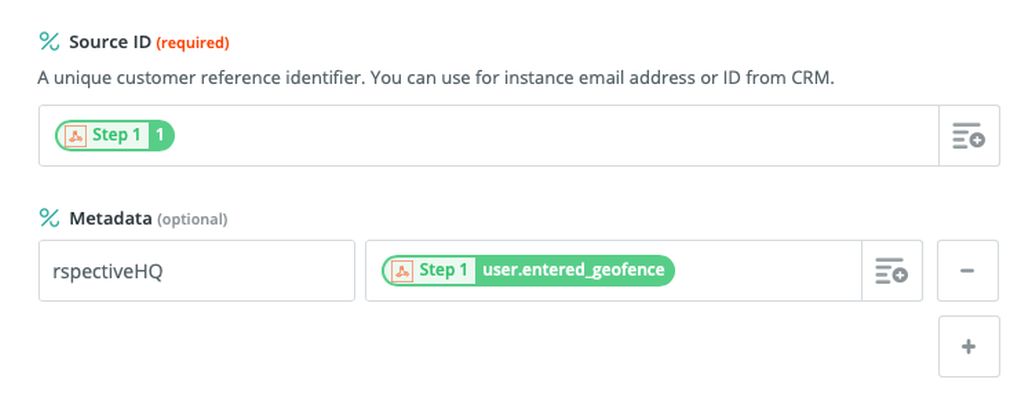
Task: Remove the Metadata row with minus button
Action: [968, 270]
